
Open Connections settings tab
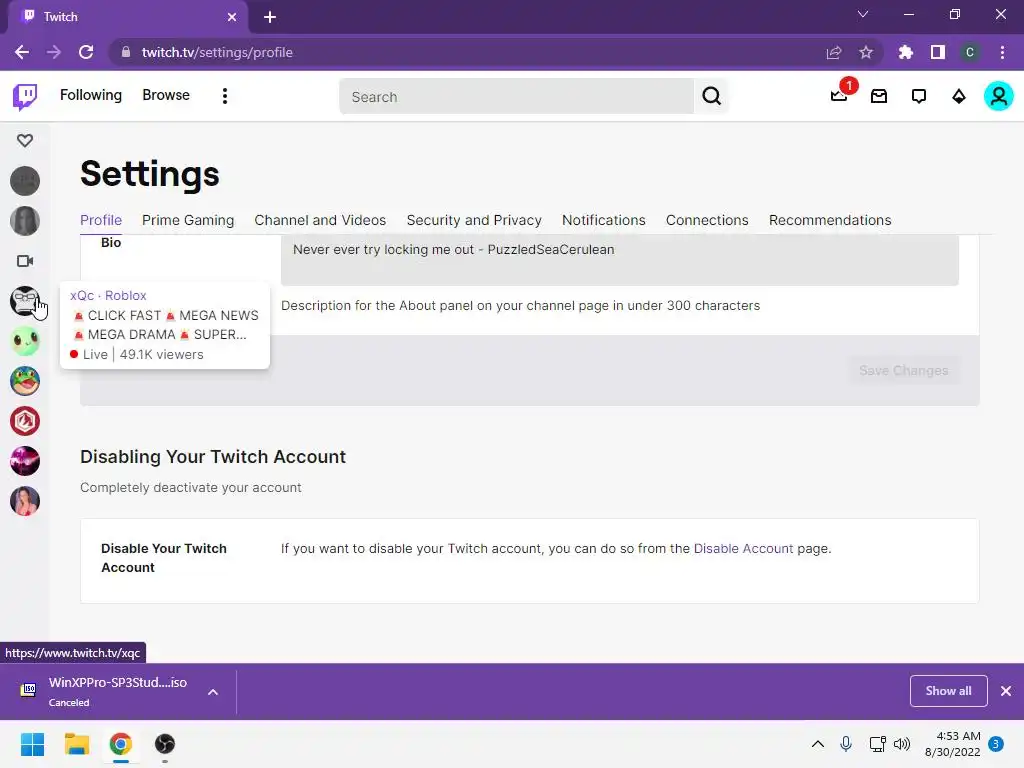[x=707, y=220]
